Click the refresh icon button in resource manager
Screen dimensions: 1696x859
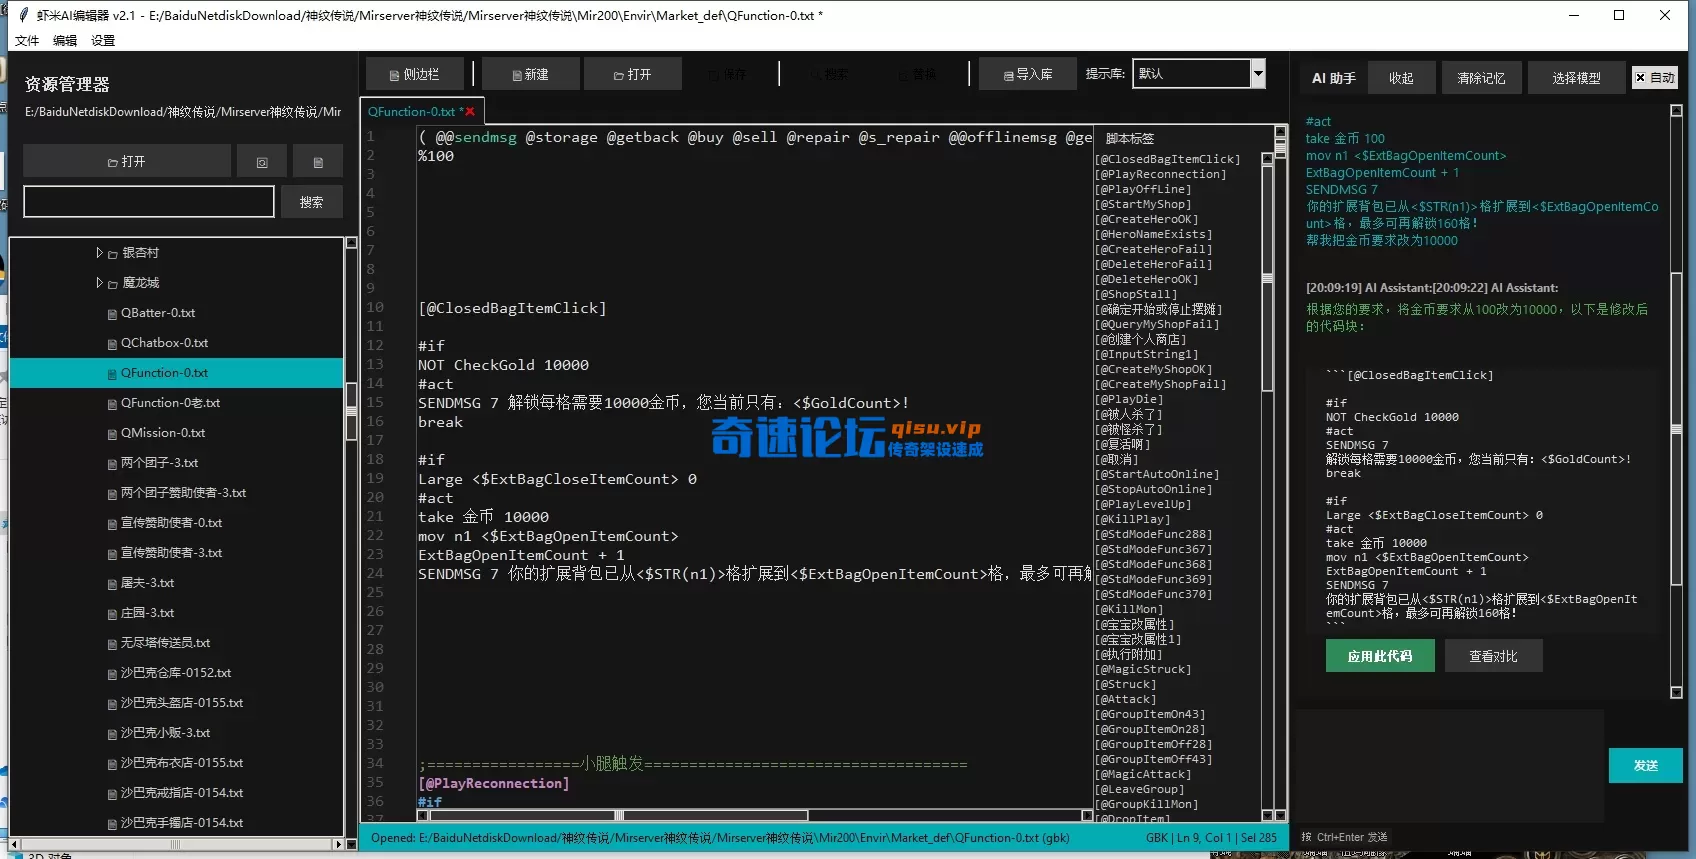[x=262, y=161]
